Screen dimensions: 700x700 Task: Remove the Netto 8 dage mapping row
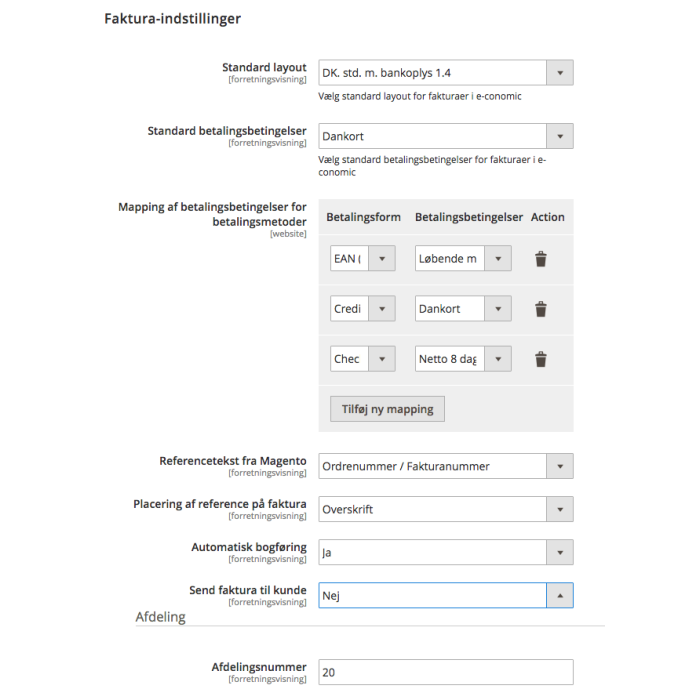541,359
